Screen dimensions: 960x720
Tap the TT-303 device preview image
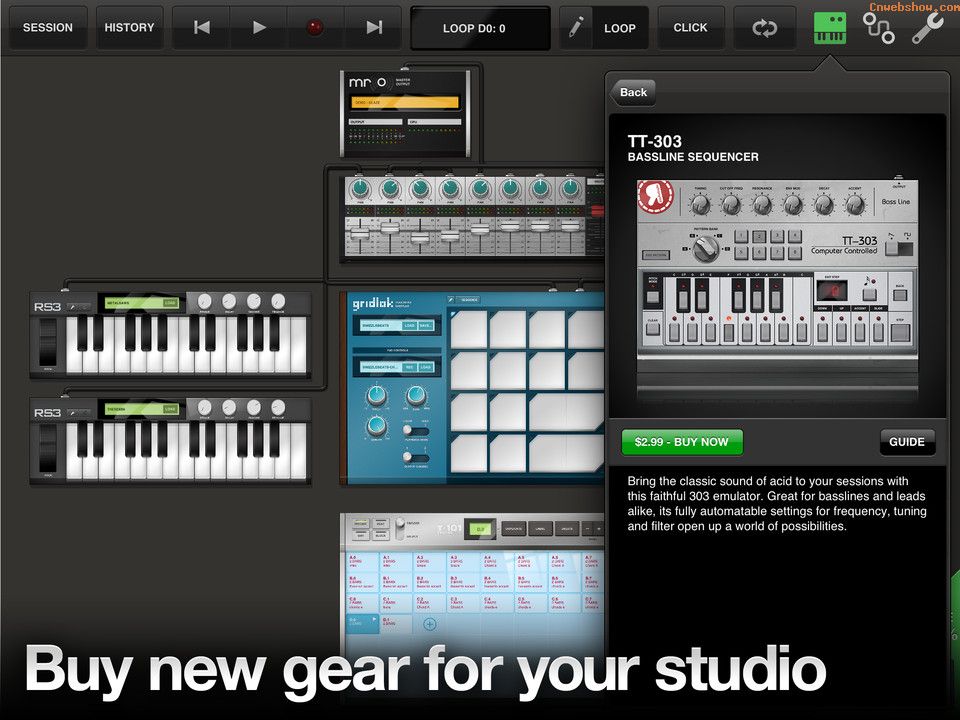777,288
